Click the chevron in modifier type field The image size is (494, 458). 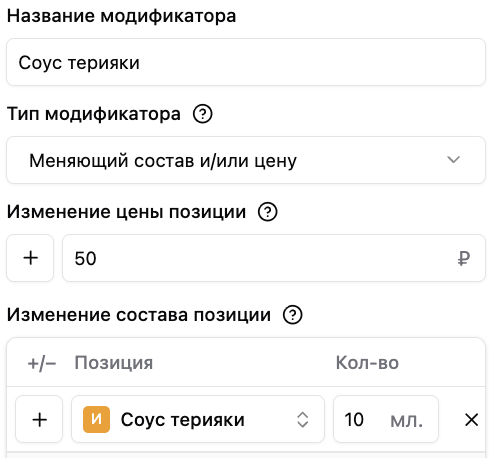(453, 160)
